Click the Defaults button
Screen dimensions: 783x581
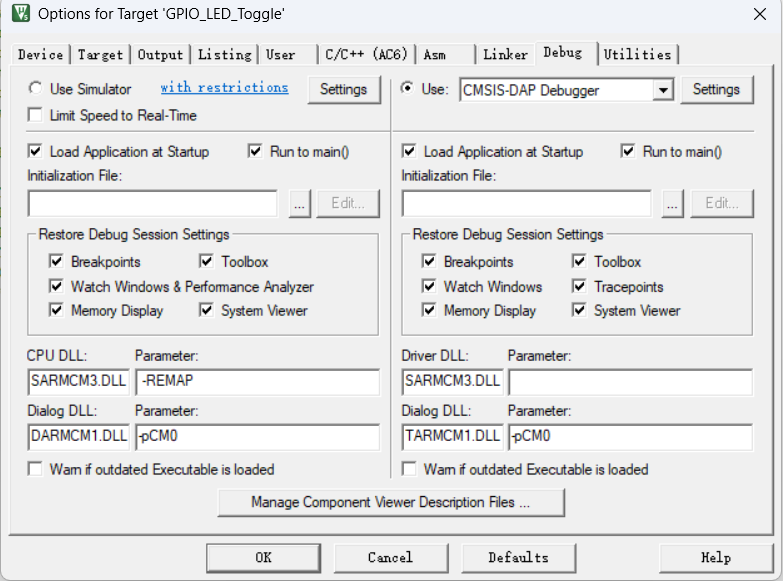(518, 557)
